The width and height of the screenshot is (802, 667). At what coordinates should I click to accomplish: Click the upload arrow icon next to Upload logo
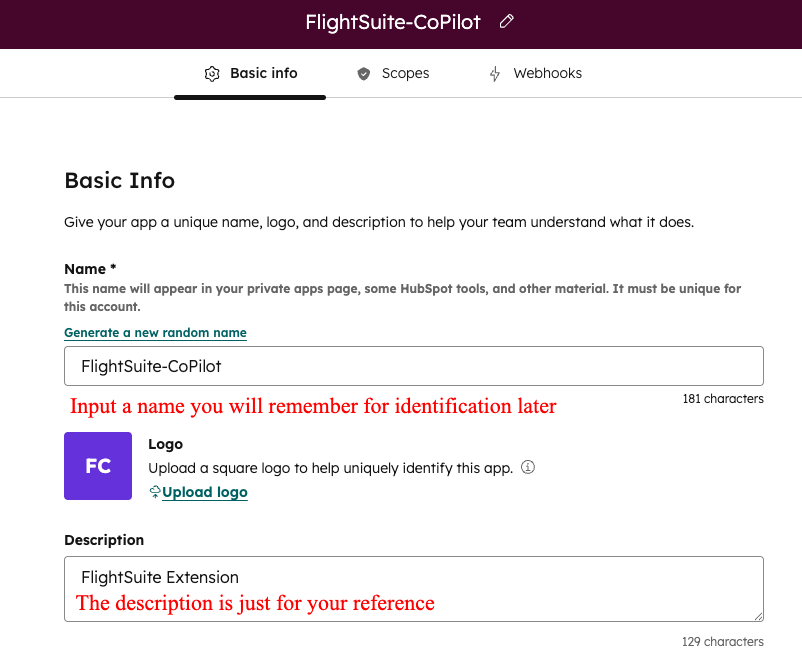tap(155, 492)
